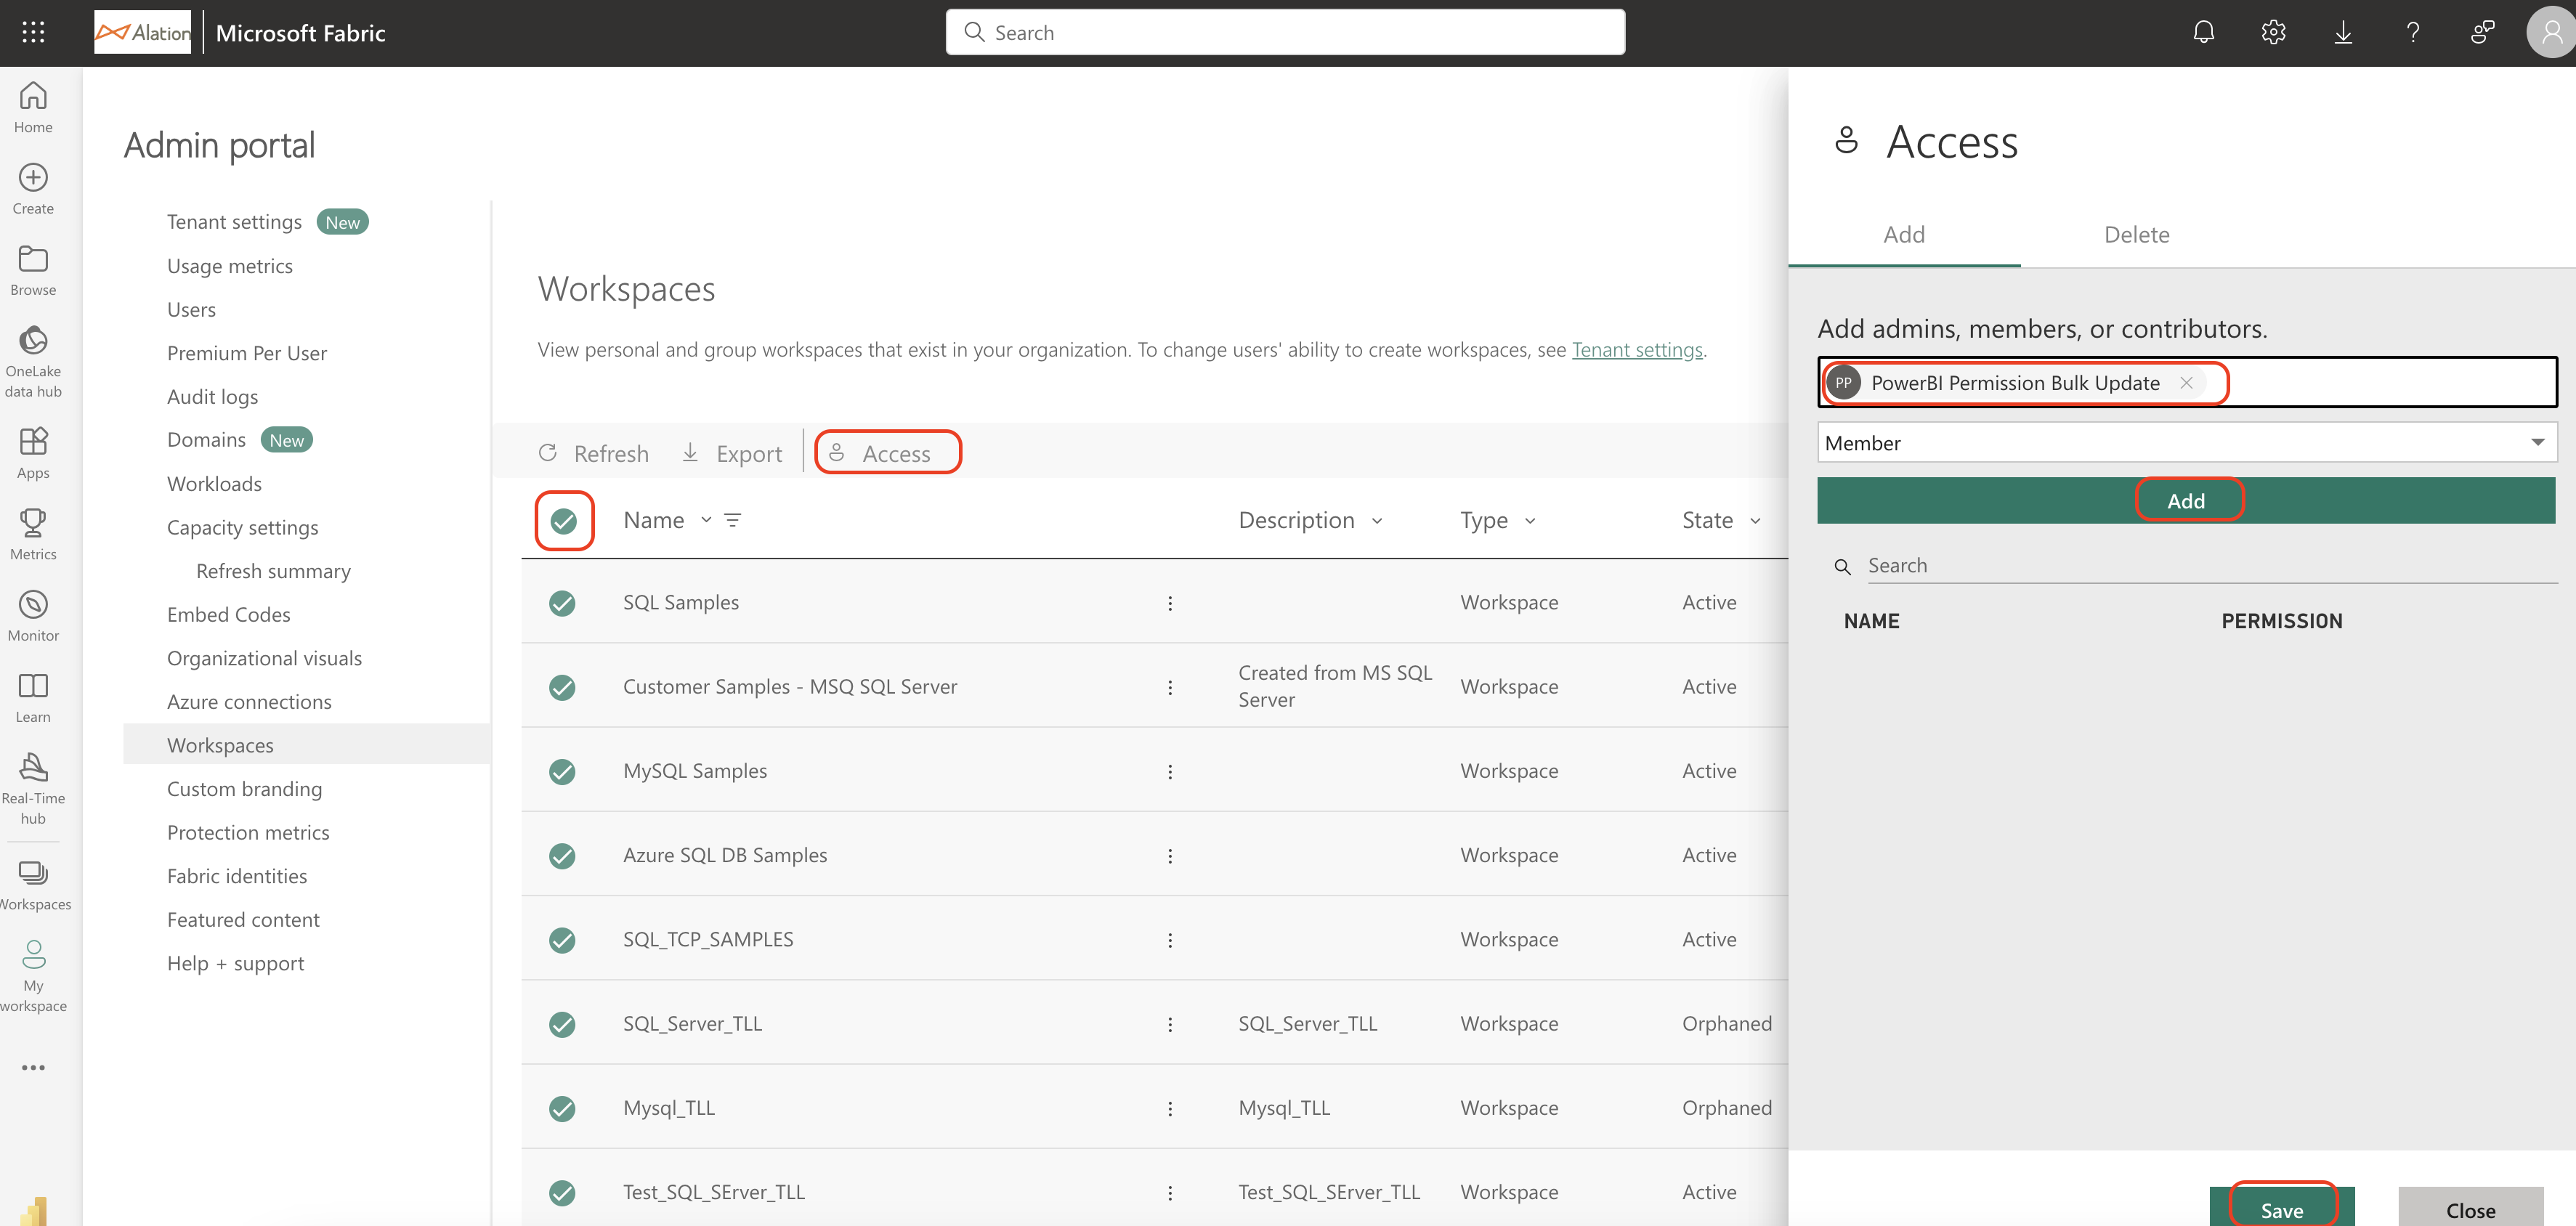Screen dimensions: 2576x1226
Task: Deselect the SQL_Server_TLL workspace
Action: (562, 1024)
